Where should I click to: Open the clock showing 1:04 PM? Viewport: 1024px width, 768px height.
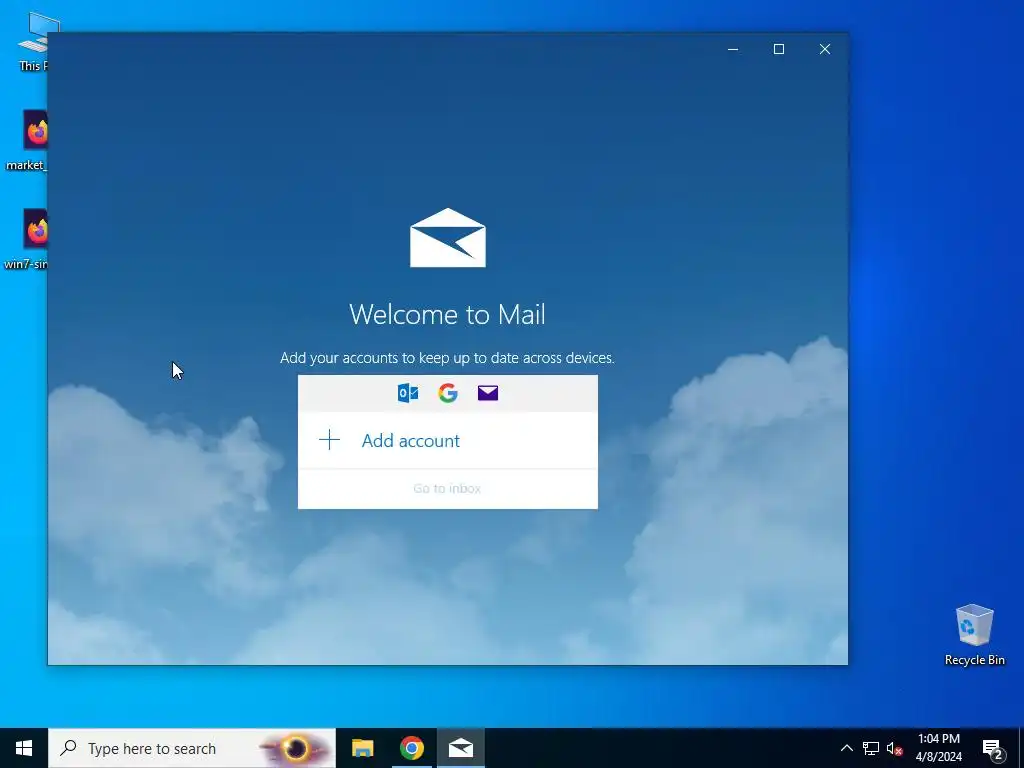tap(938, 748)
